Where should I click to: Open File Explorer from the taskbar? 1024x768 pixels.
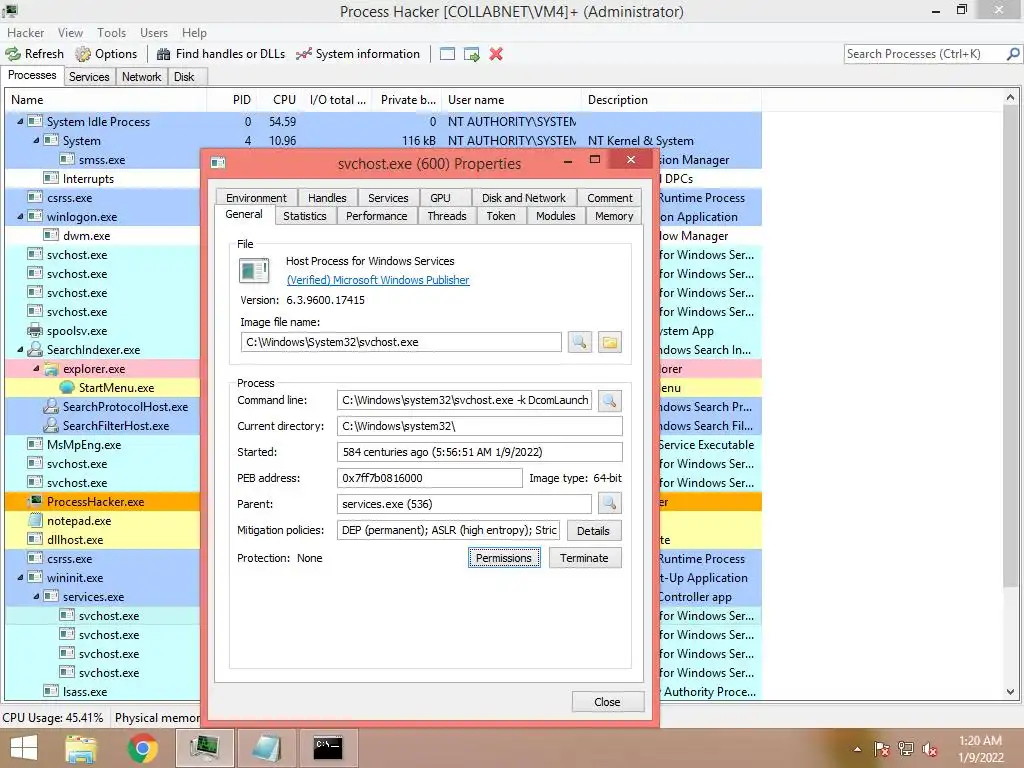80,748
